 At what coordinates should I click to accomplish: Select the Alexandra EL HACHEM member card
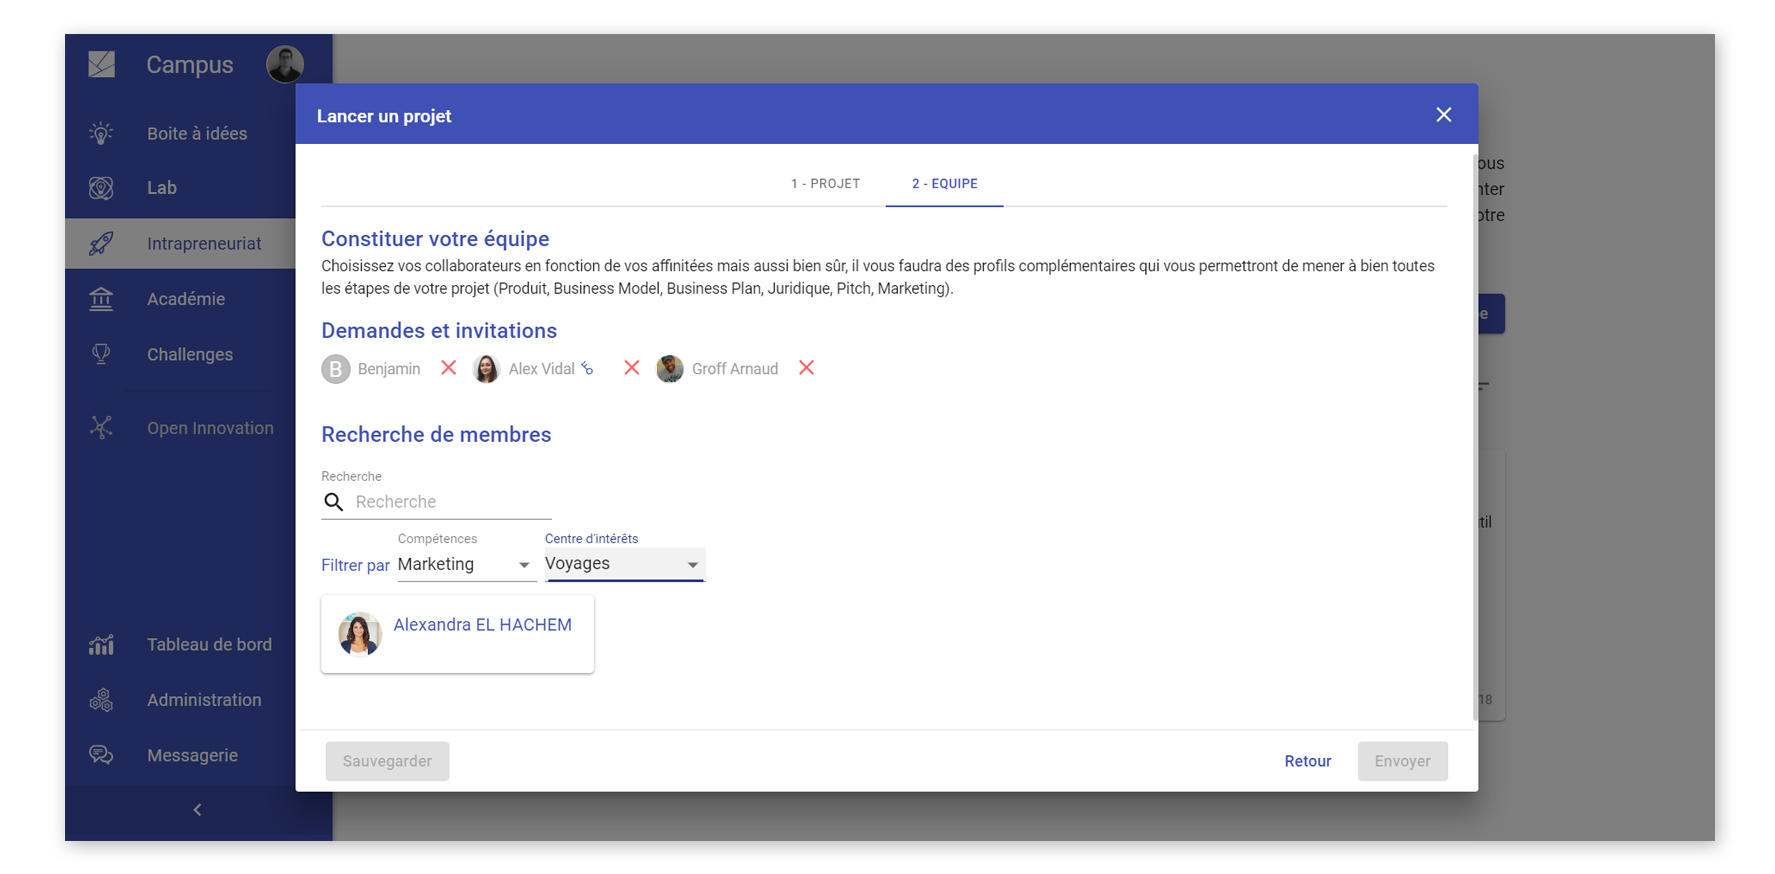point(457,634)
